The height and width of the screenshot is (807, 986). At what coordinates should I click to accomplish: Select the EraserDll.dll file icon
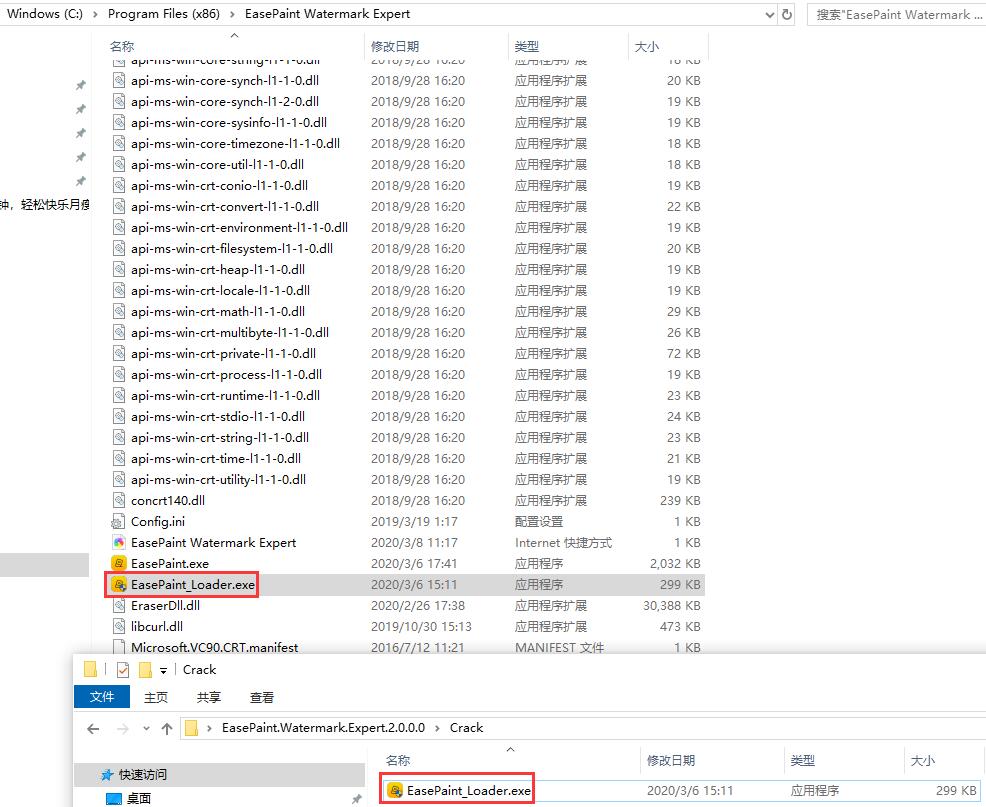pos(119,606)
